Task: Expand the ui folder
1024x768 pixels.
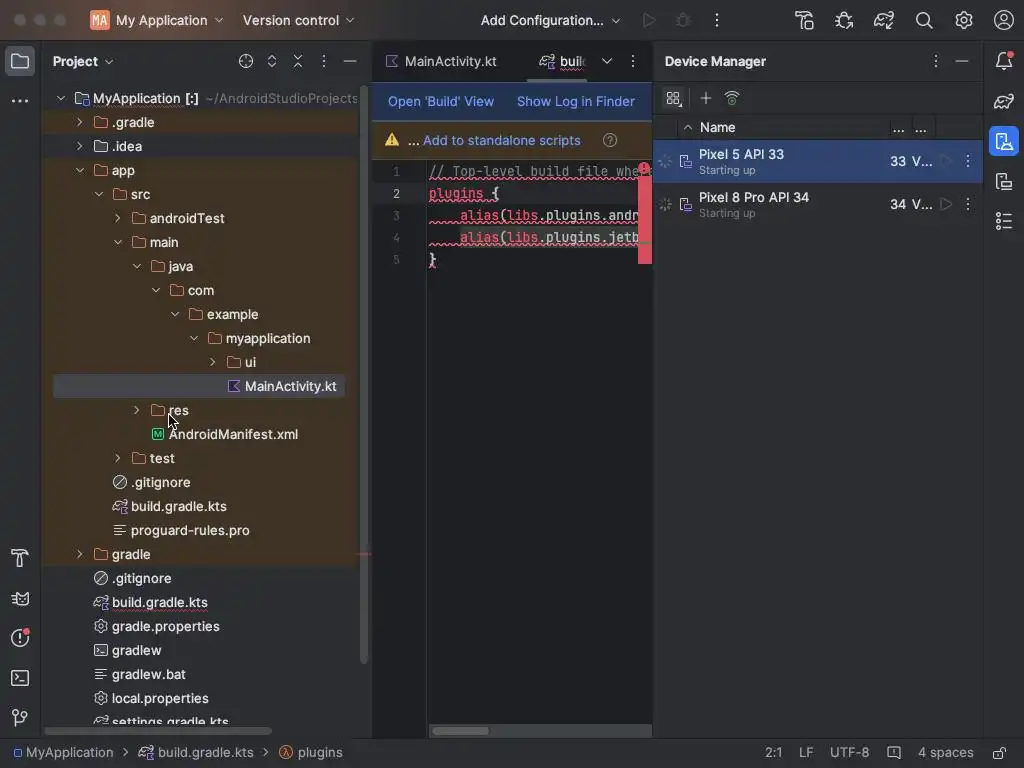Action: point(212,362)
